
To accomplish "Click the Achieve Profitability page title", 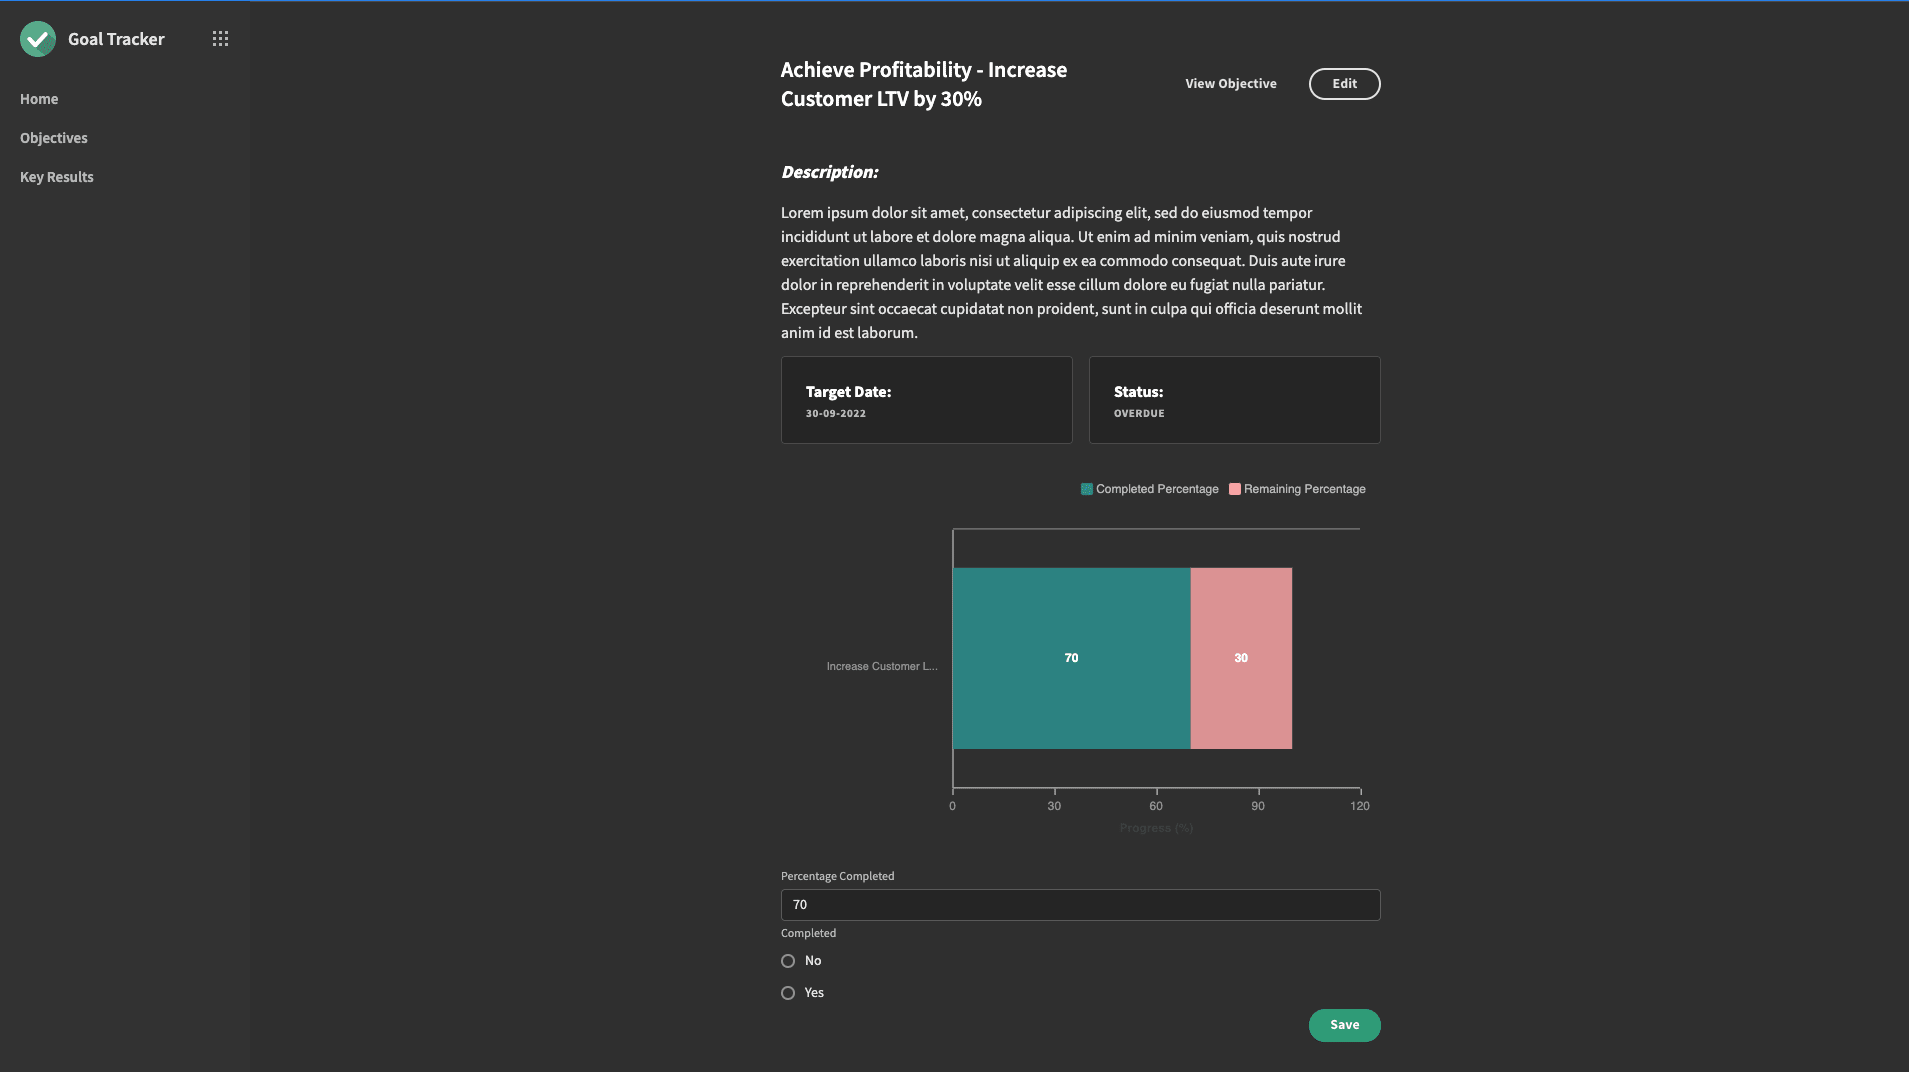I will 924,84.
